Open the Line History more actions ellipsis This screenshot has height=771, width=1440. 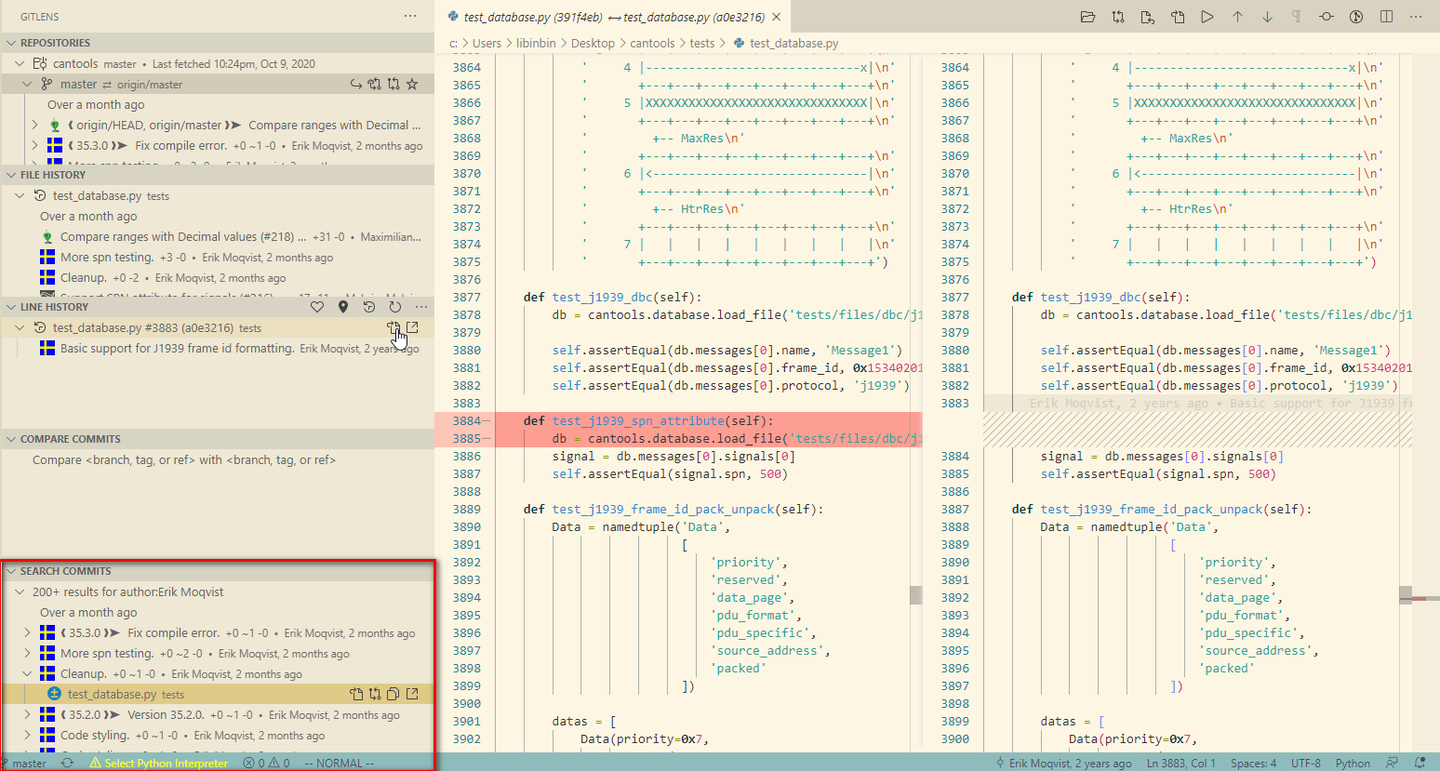[421, 307]
